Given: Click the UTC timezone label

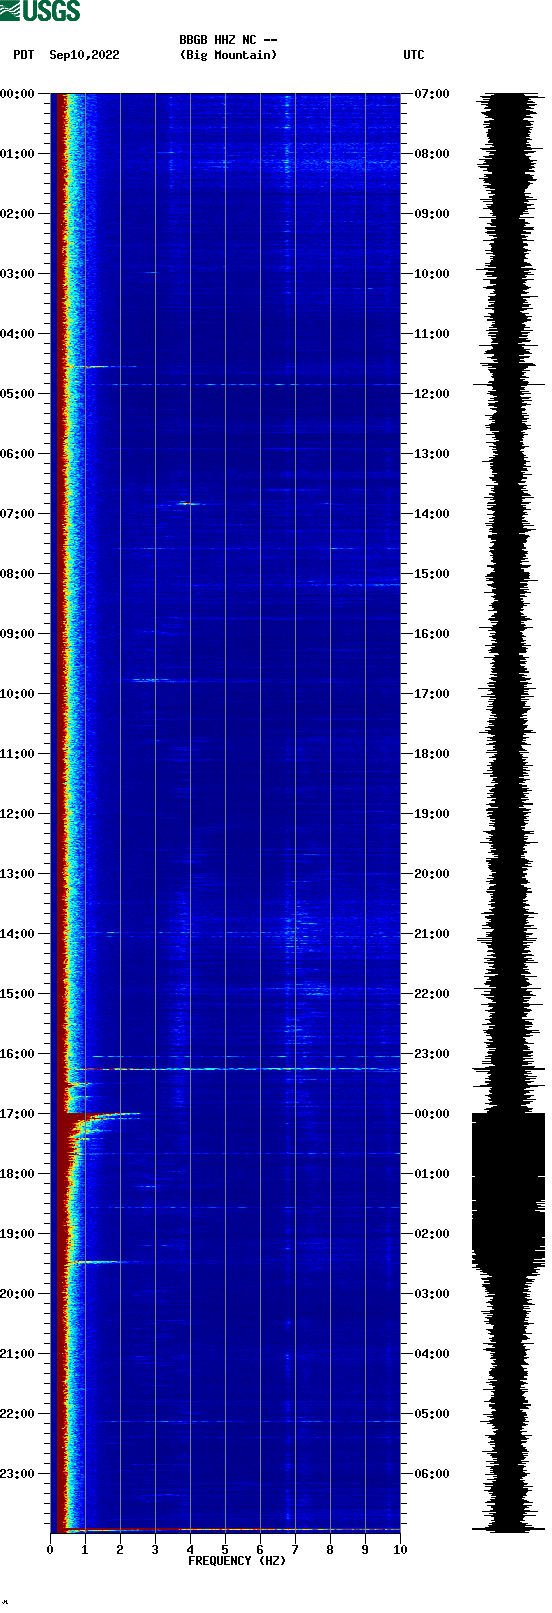Looking at the screenshot, I should click(414, 55).
